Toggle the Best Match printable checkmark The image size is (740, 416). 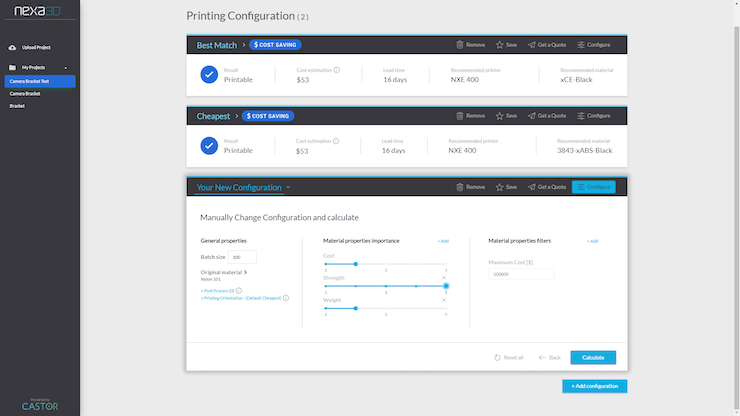pyautogui.click(x=209, y=75)
